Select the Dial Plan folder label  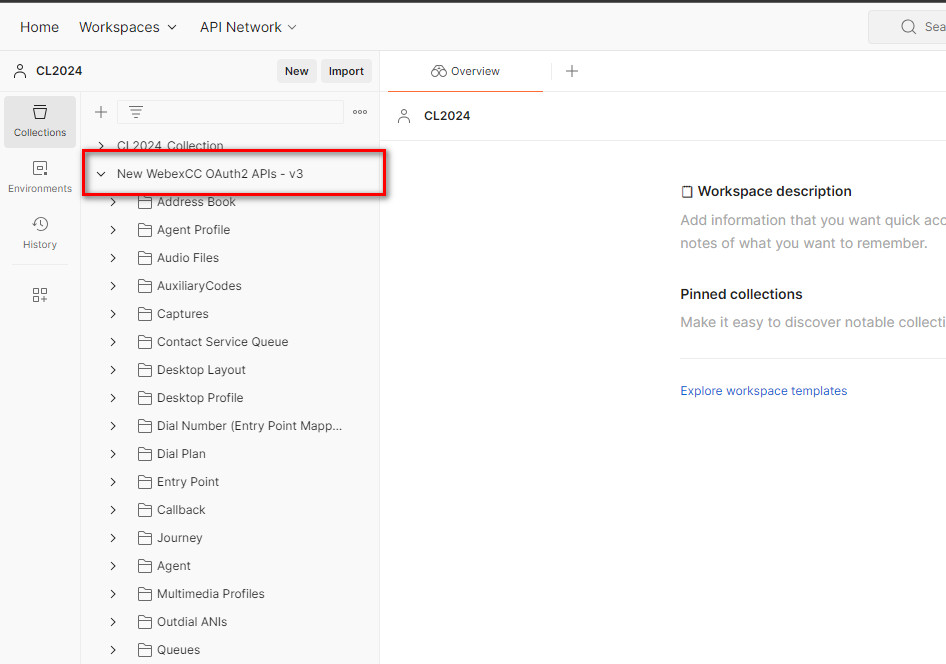click(181, 454)
